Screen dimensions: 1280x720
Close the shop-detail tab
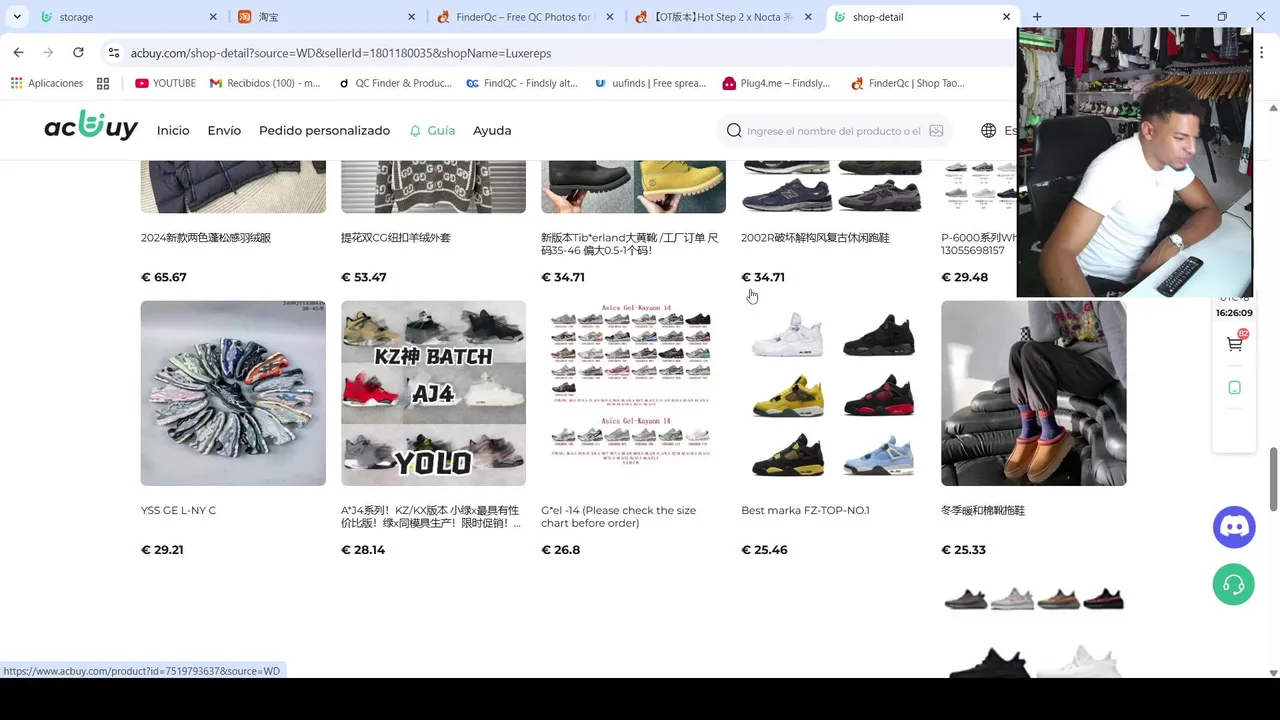click(x=1006, y=17)
